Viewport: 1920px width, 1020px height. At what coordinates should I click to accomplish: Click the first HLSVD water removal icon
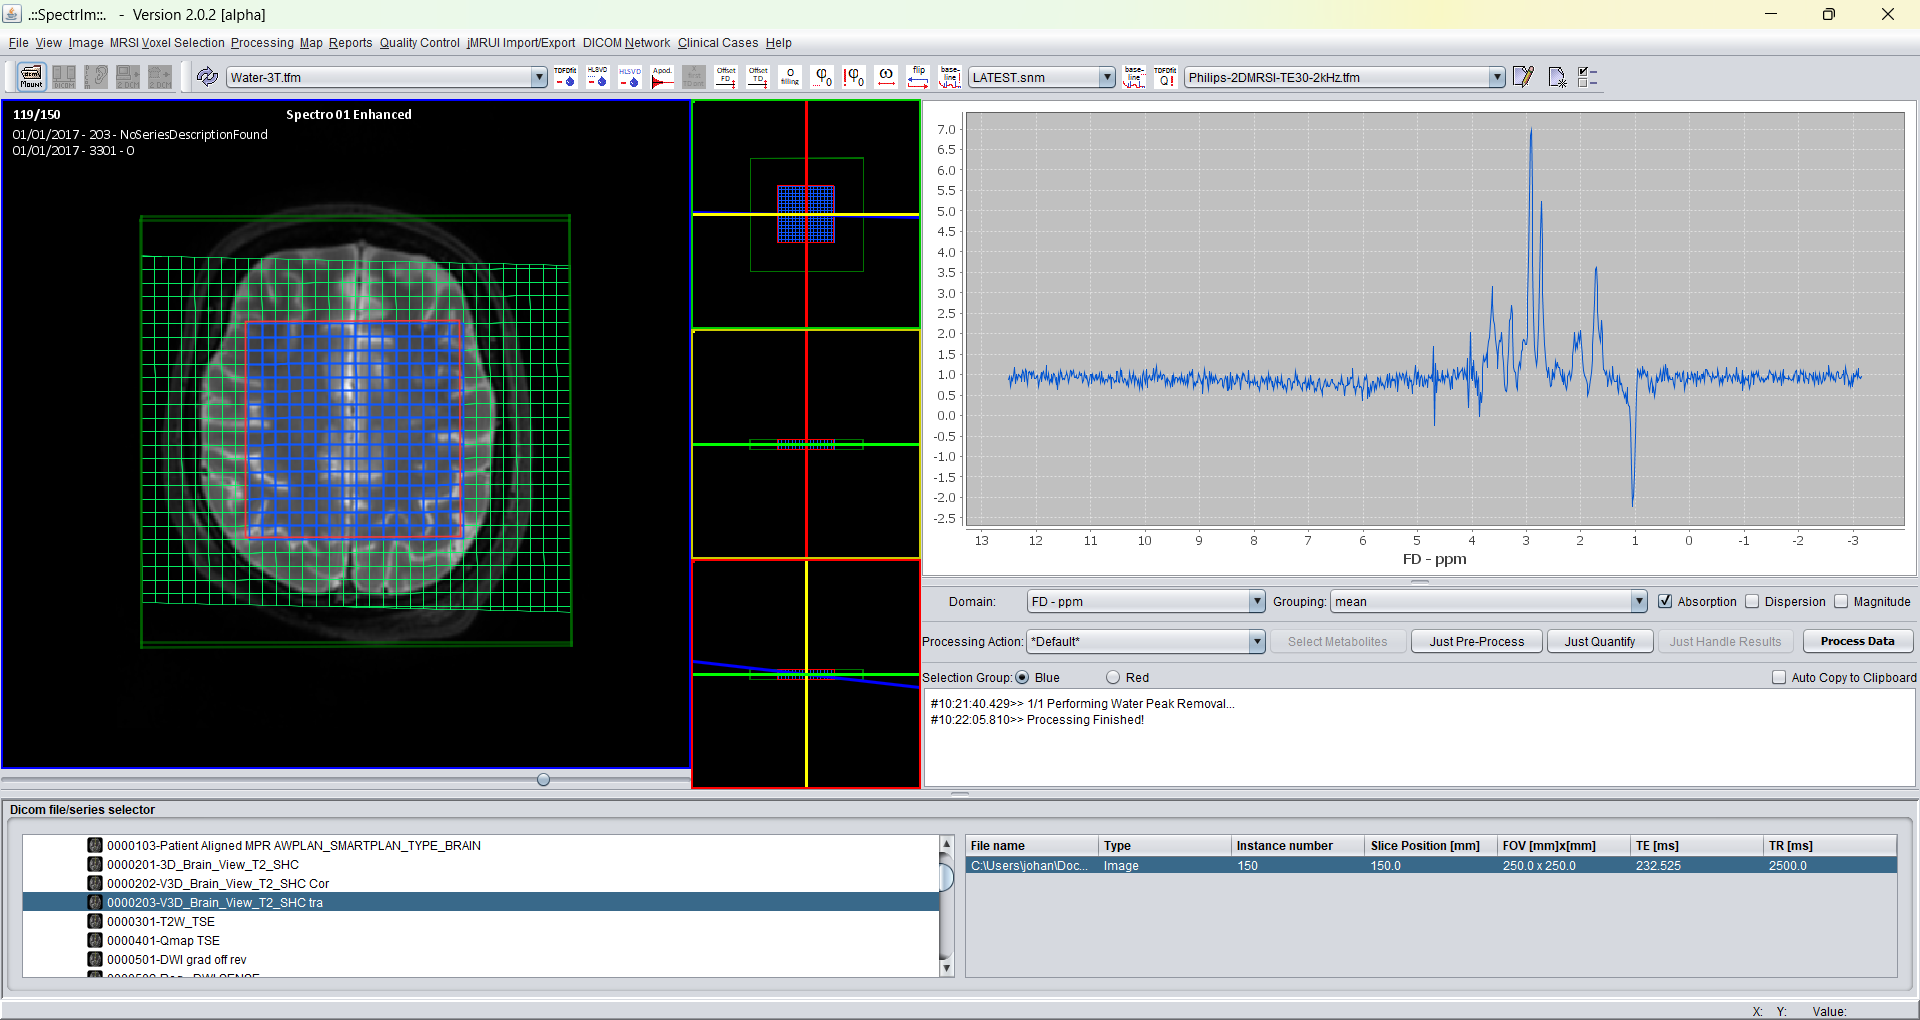[x=598, y=77]
